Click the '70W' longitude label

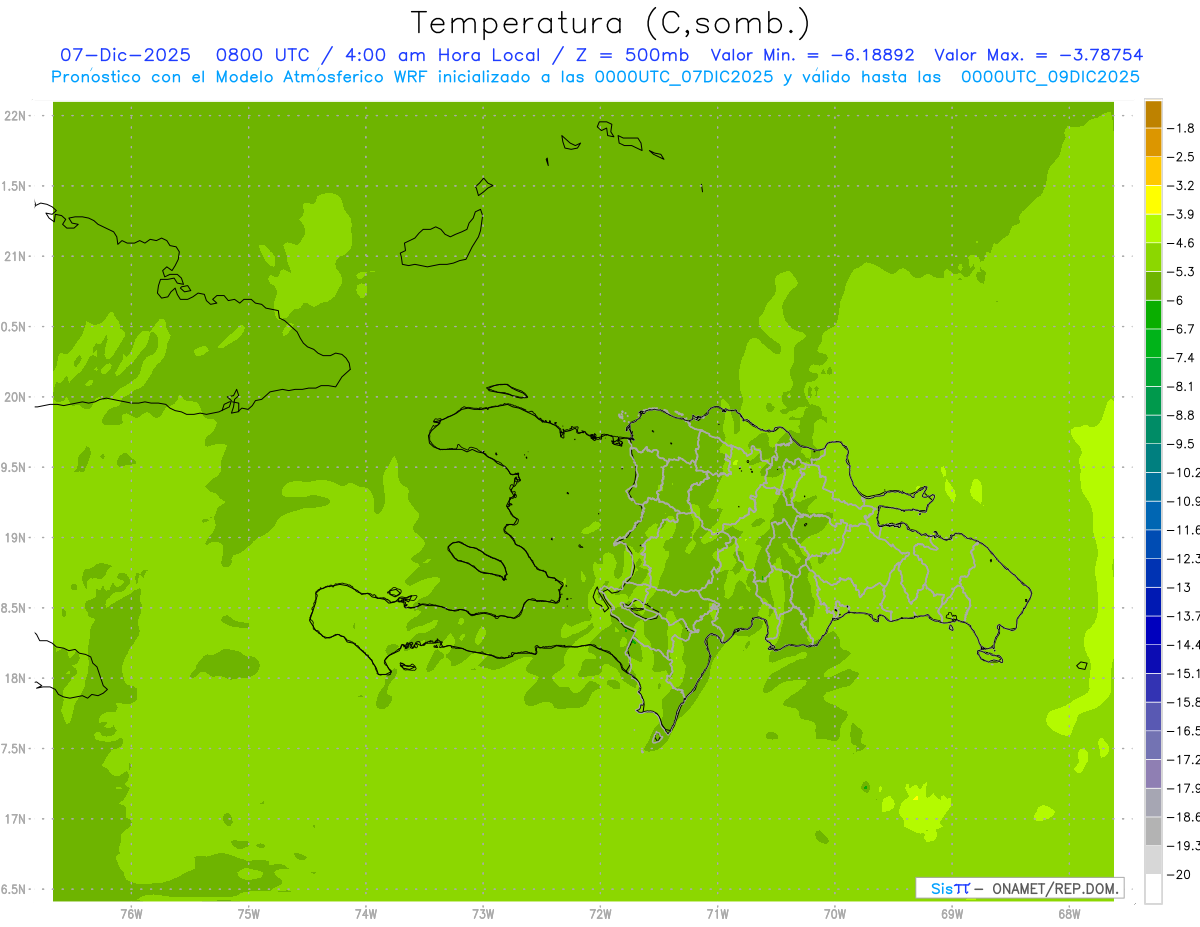(x=834, y=914)
